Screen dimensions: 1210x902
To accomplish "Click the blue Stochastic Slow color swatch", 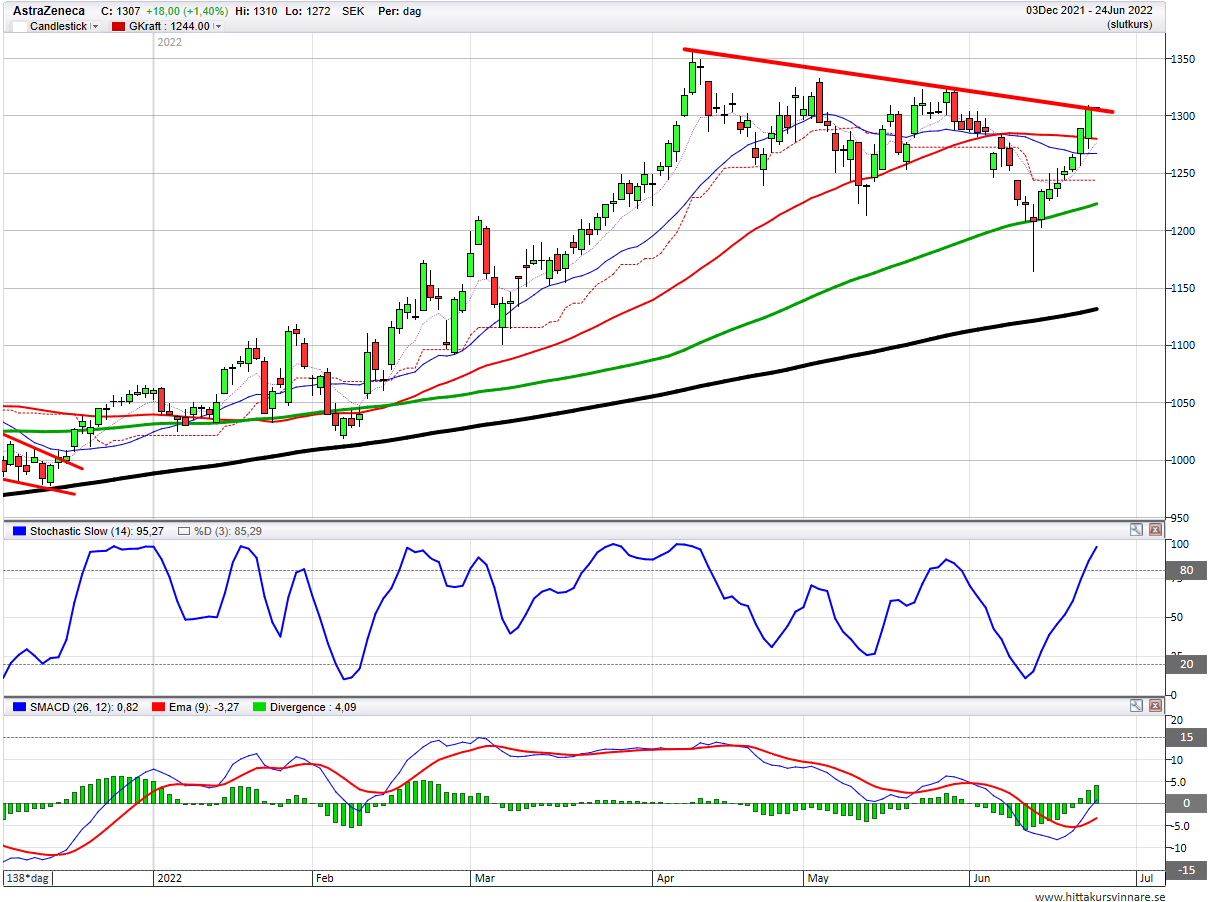I will (x=19, y=530).
